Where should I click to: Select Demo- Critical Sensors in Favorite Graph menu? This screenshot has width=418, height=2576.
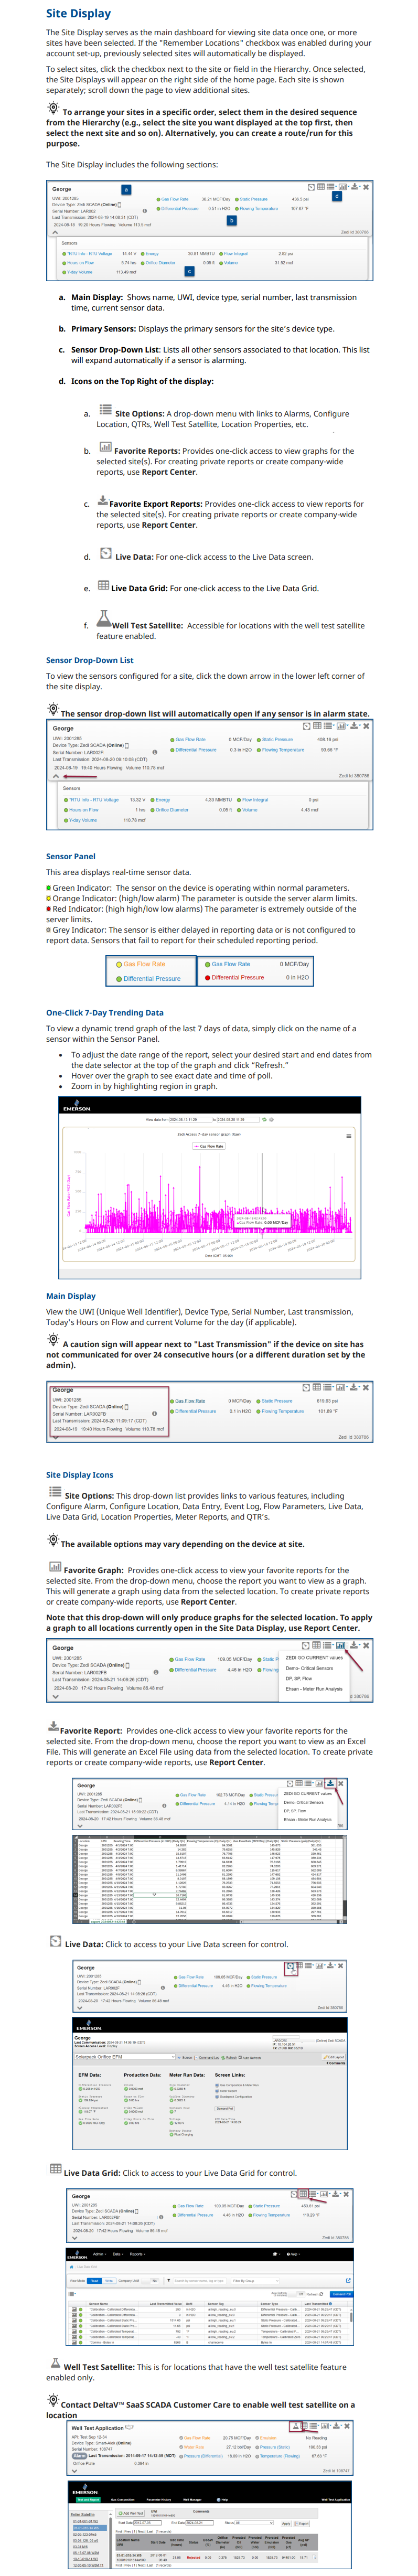tap(310, 1669)
